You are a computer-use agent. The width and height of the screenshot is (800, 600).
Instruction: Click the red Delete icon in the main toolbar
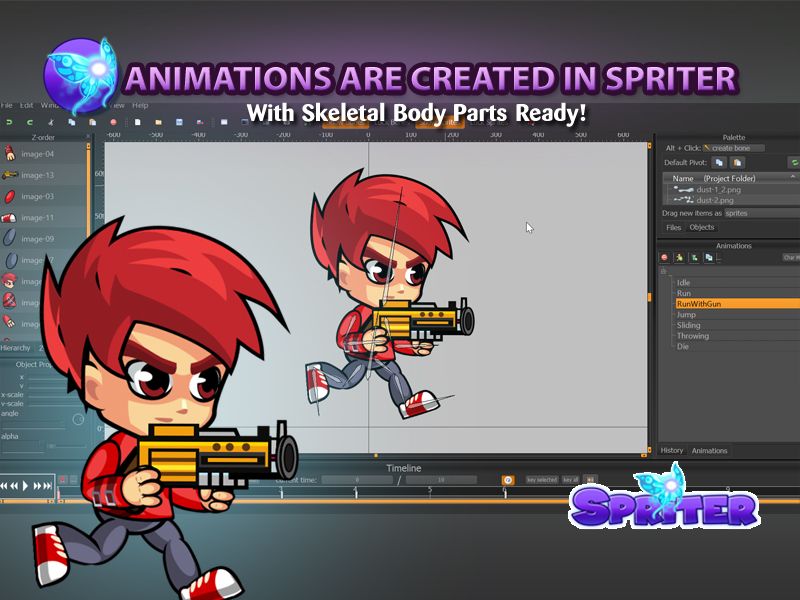point(113,122)
